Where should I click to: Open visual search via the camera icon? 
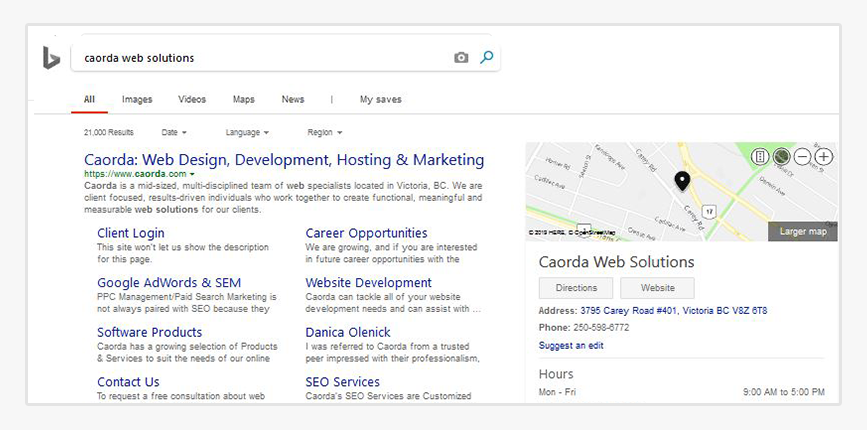coord(461,57)
